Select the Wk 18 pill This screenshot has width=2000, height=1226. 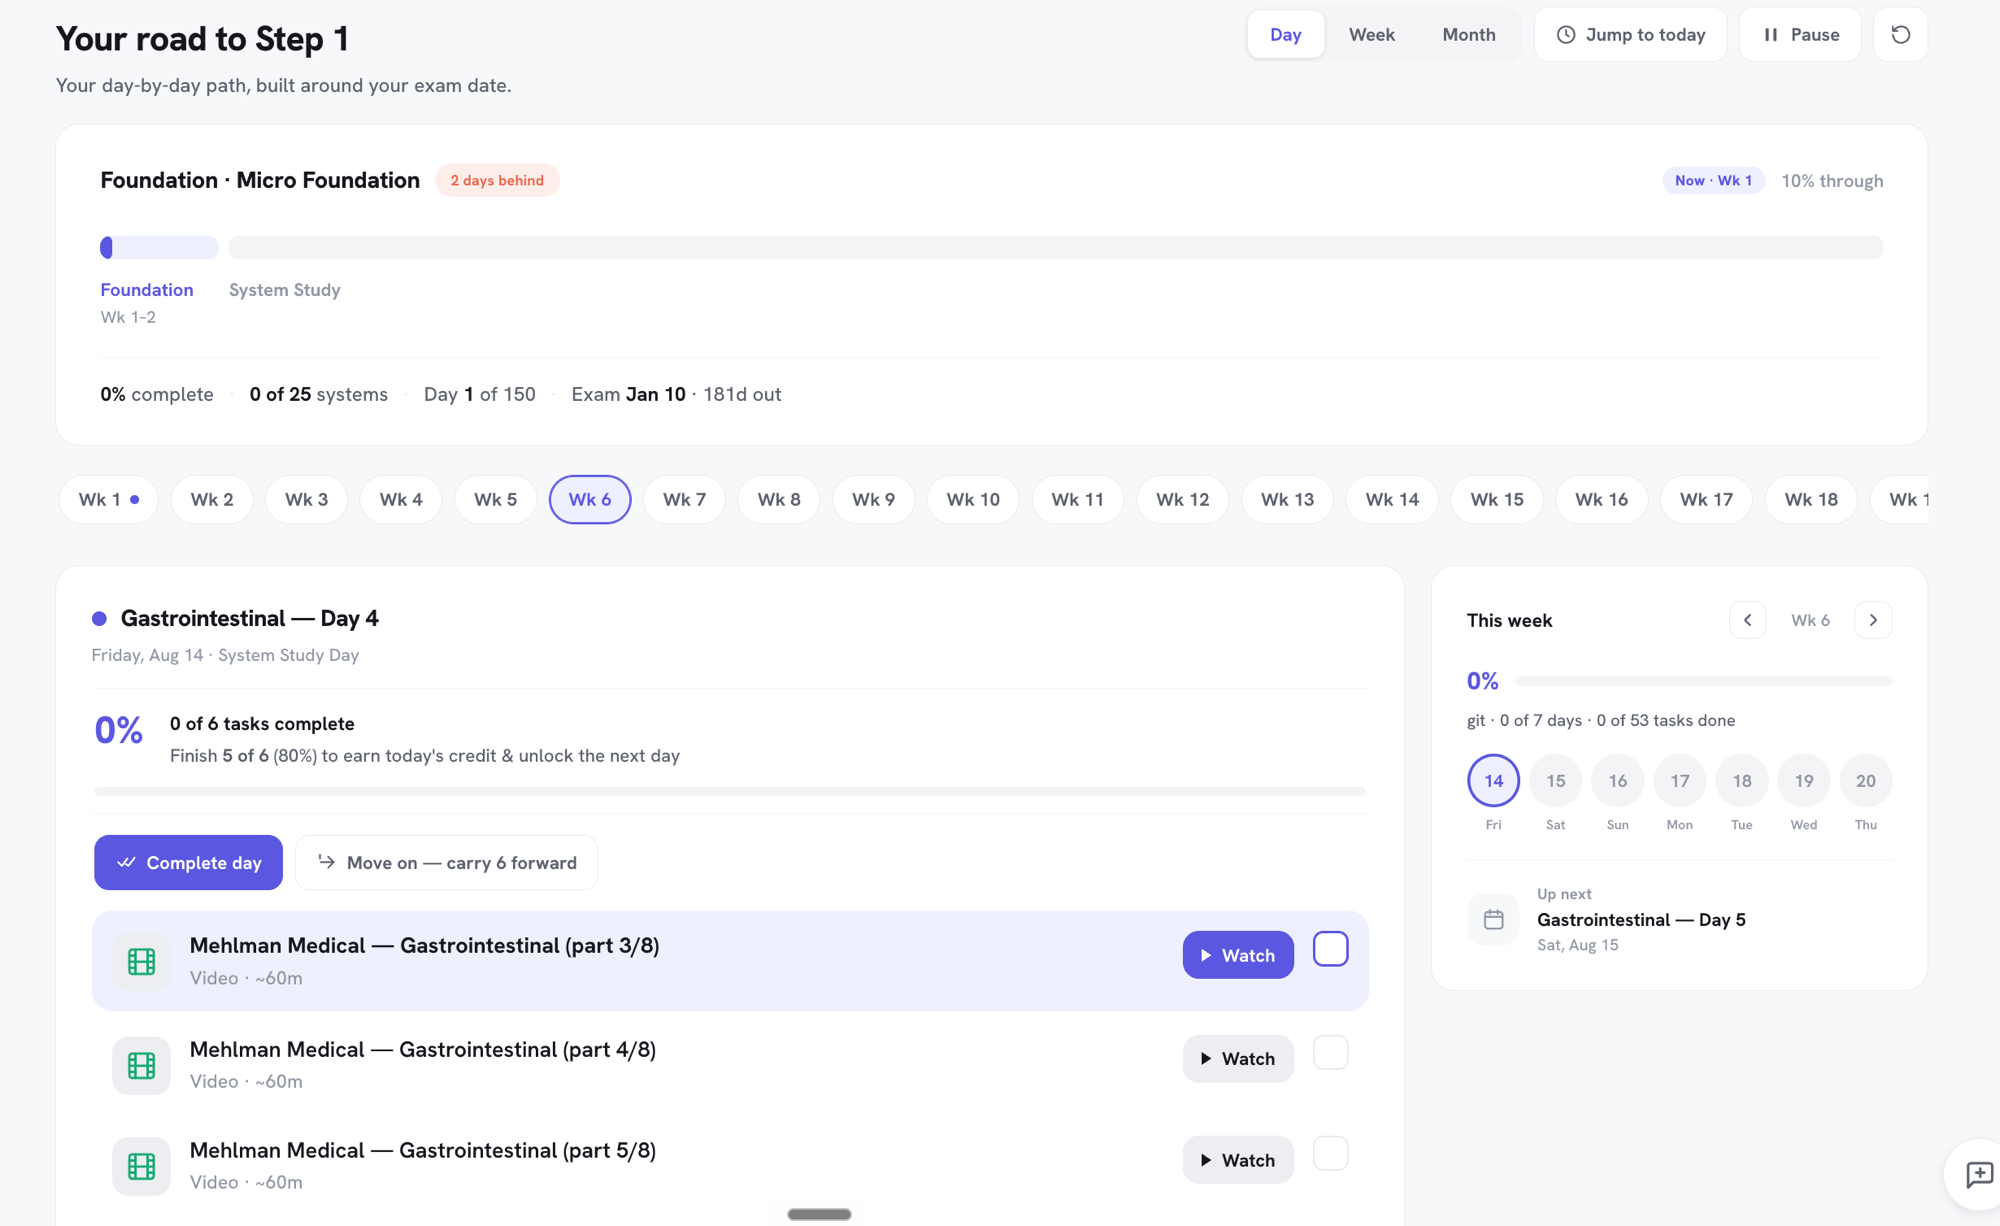pos(1811,499)
